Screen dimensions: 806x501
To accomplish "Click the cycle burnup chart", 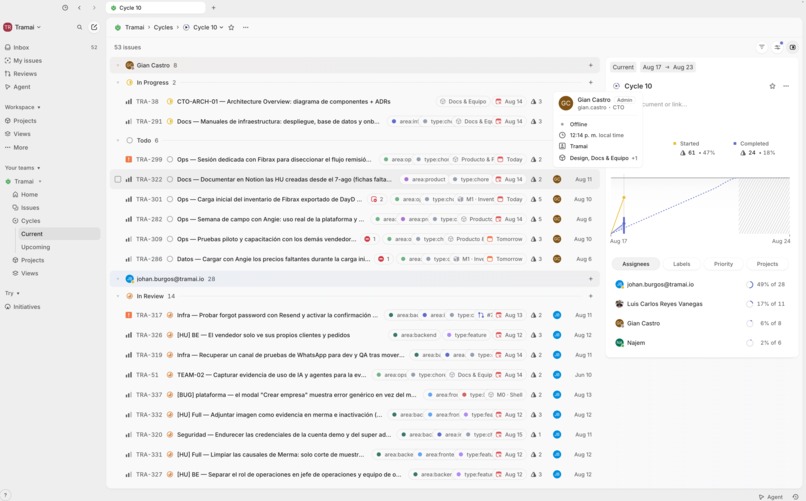I will click(700, 207).
